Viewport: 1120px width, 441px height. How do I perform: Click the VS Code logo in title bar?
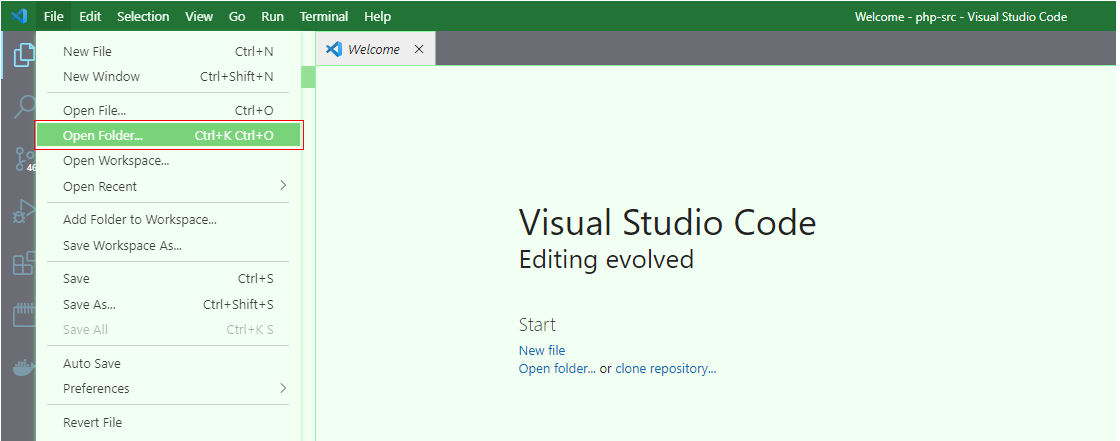click(19, 16)
